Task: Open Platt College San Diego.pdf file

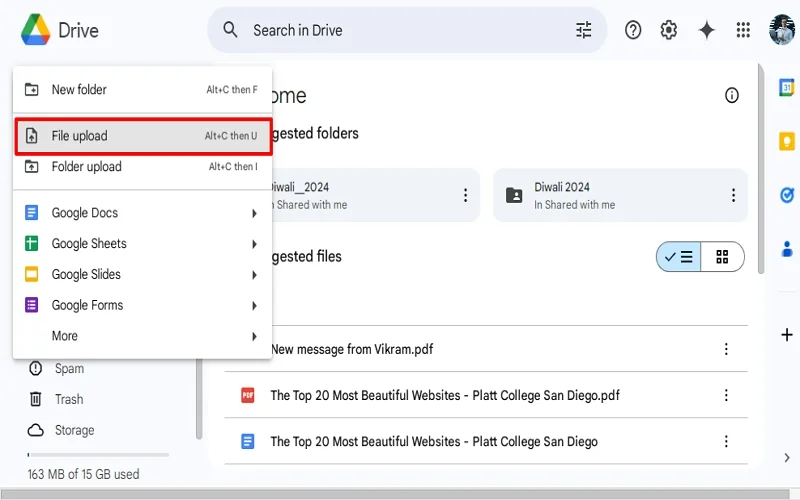Action: (x=445, y=395)
